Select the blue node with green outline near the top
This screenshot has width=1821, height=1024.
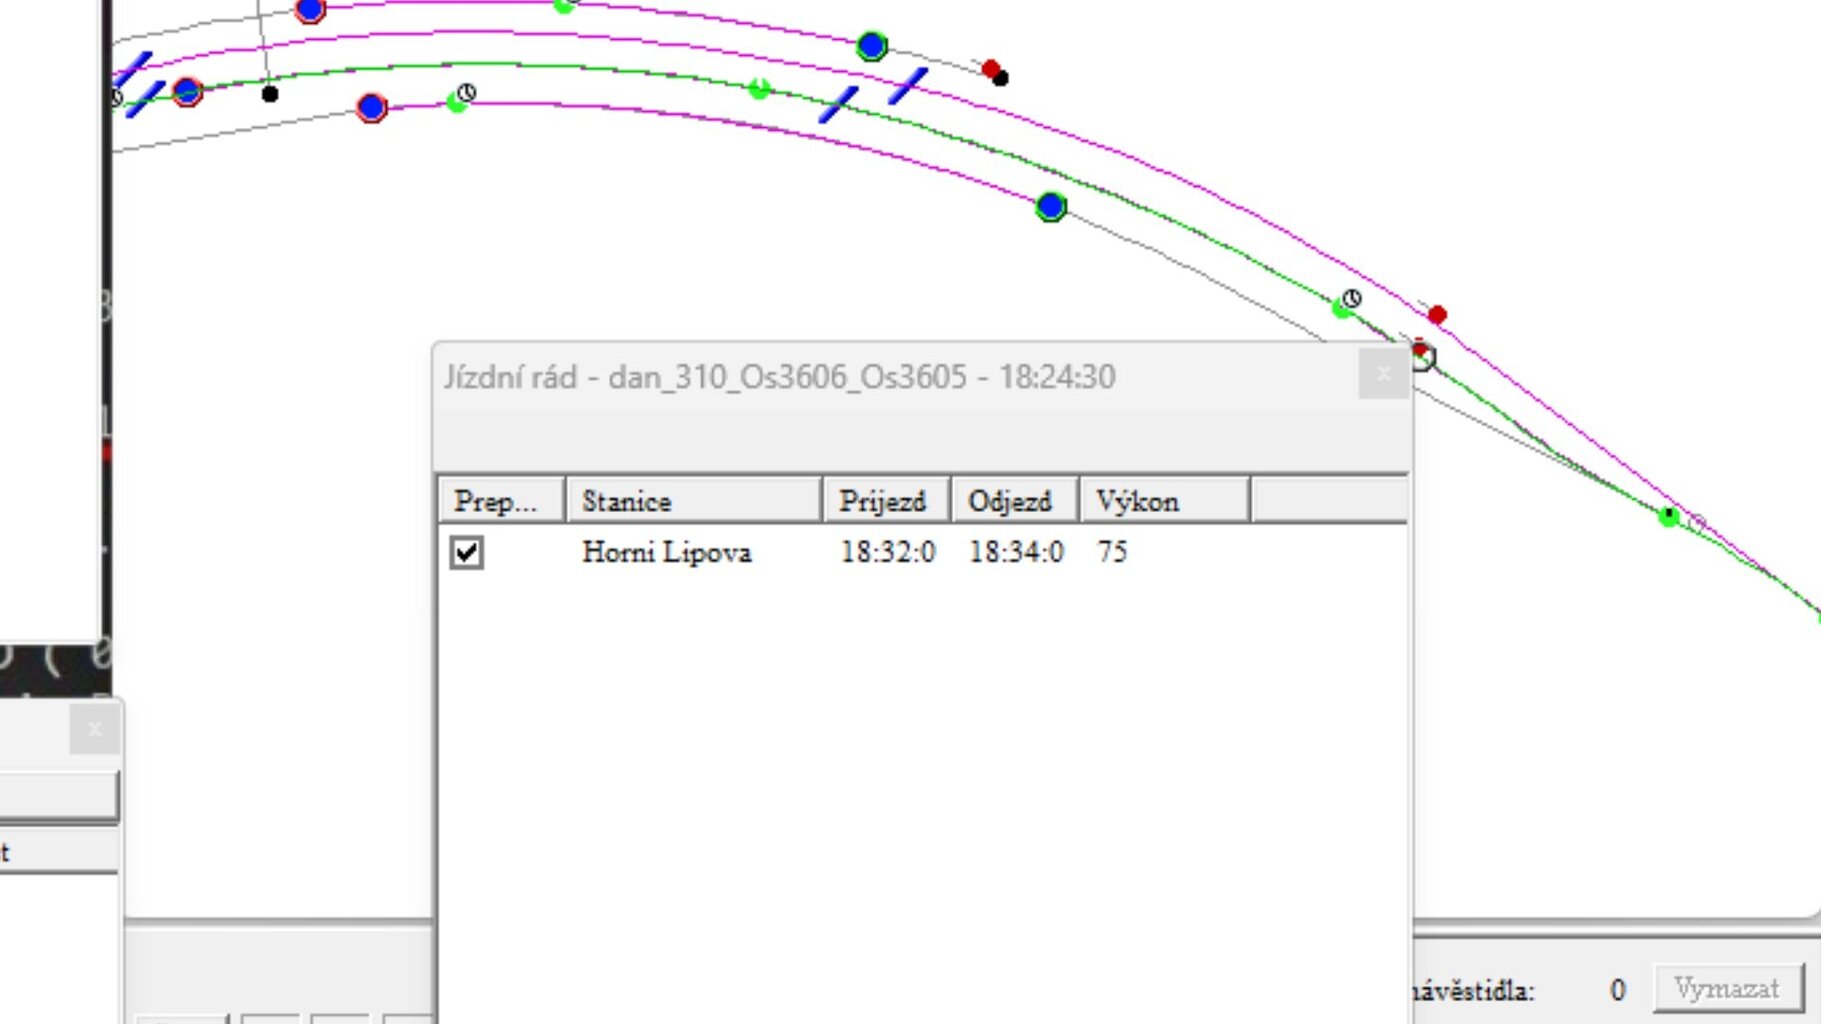point(872,45)
